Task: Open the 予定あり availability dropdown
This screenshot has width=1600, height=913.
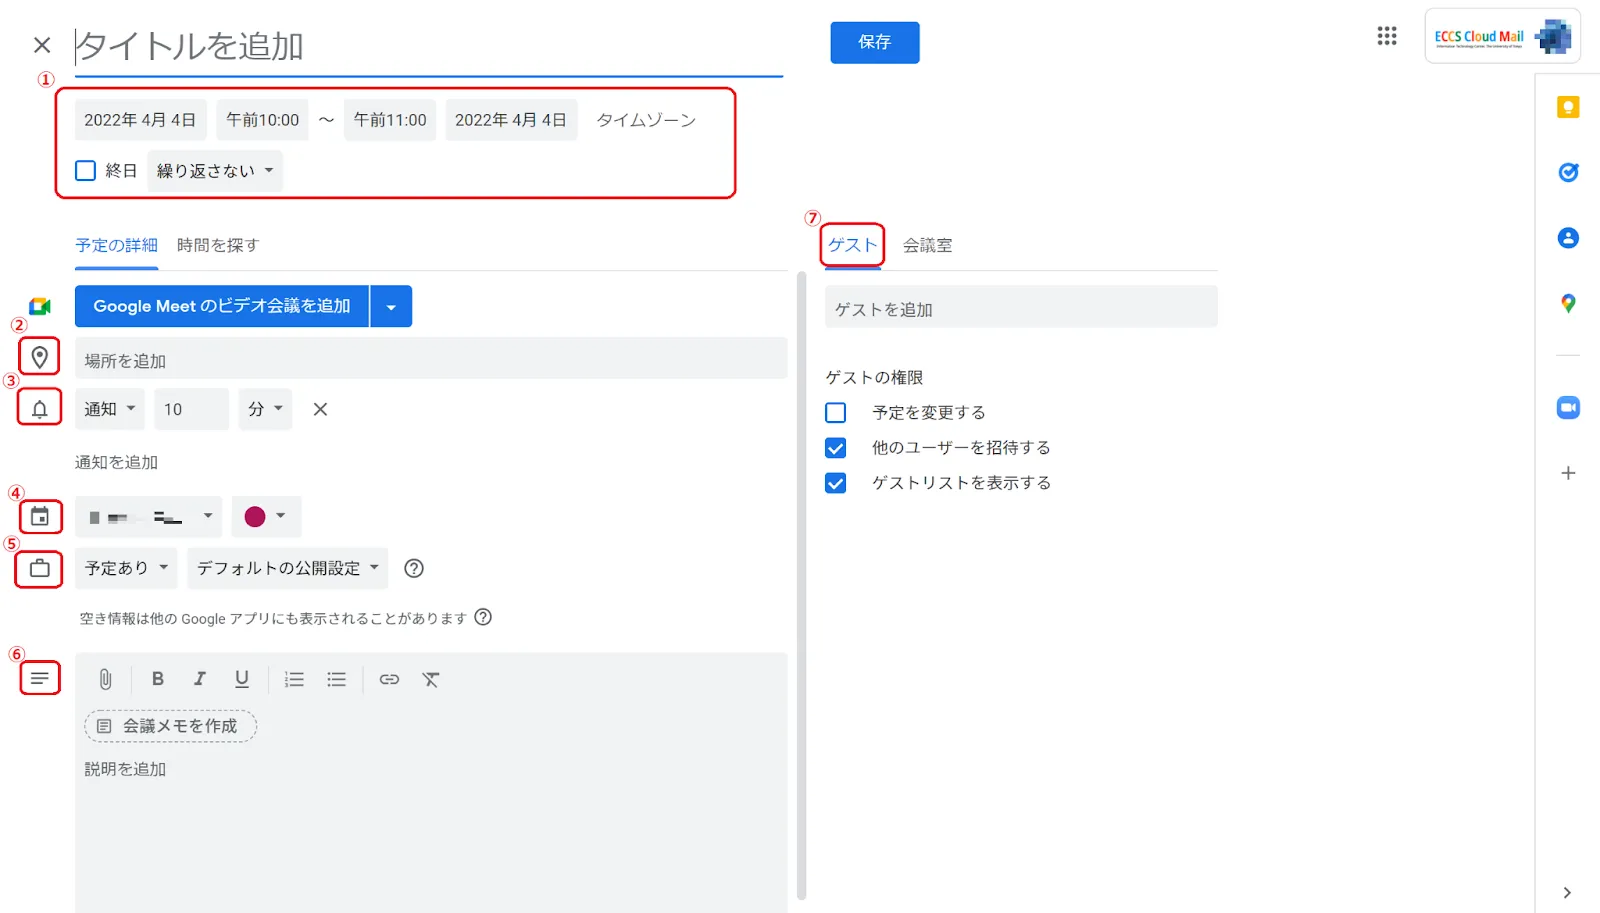Action: click(124, 568)
